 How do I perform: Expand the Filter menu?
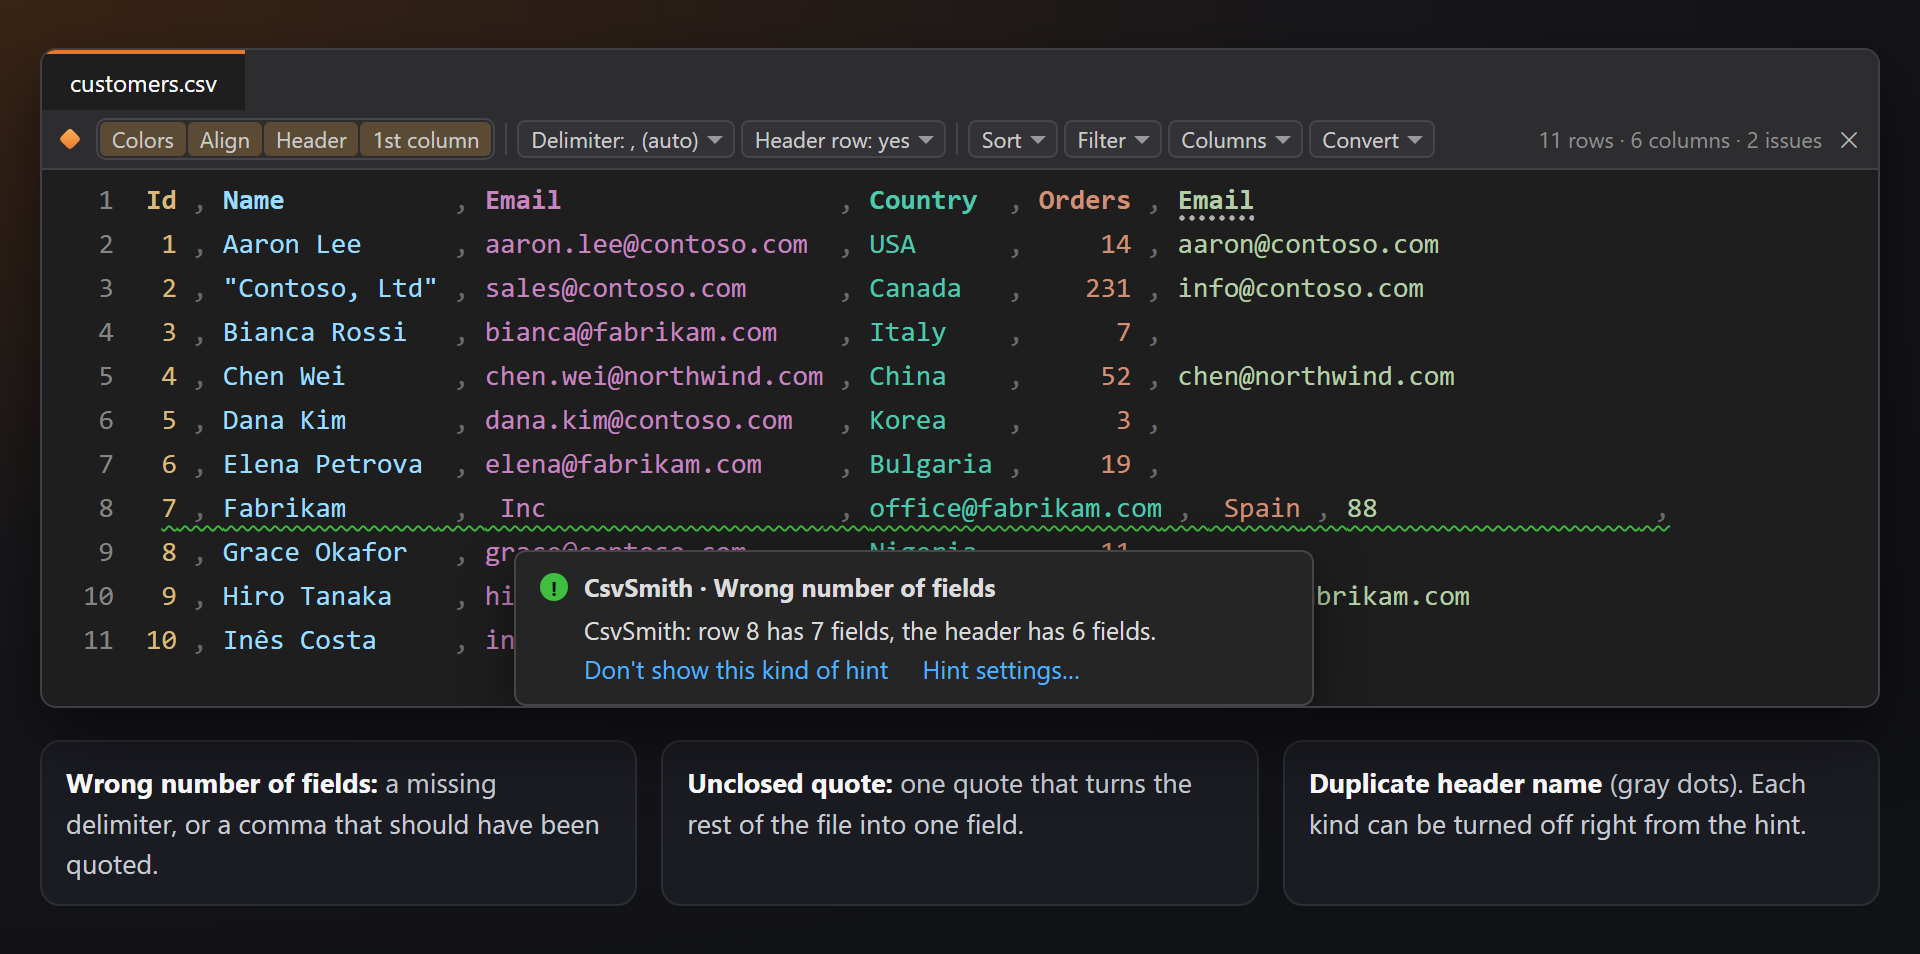[x=1112, y=140]
